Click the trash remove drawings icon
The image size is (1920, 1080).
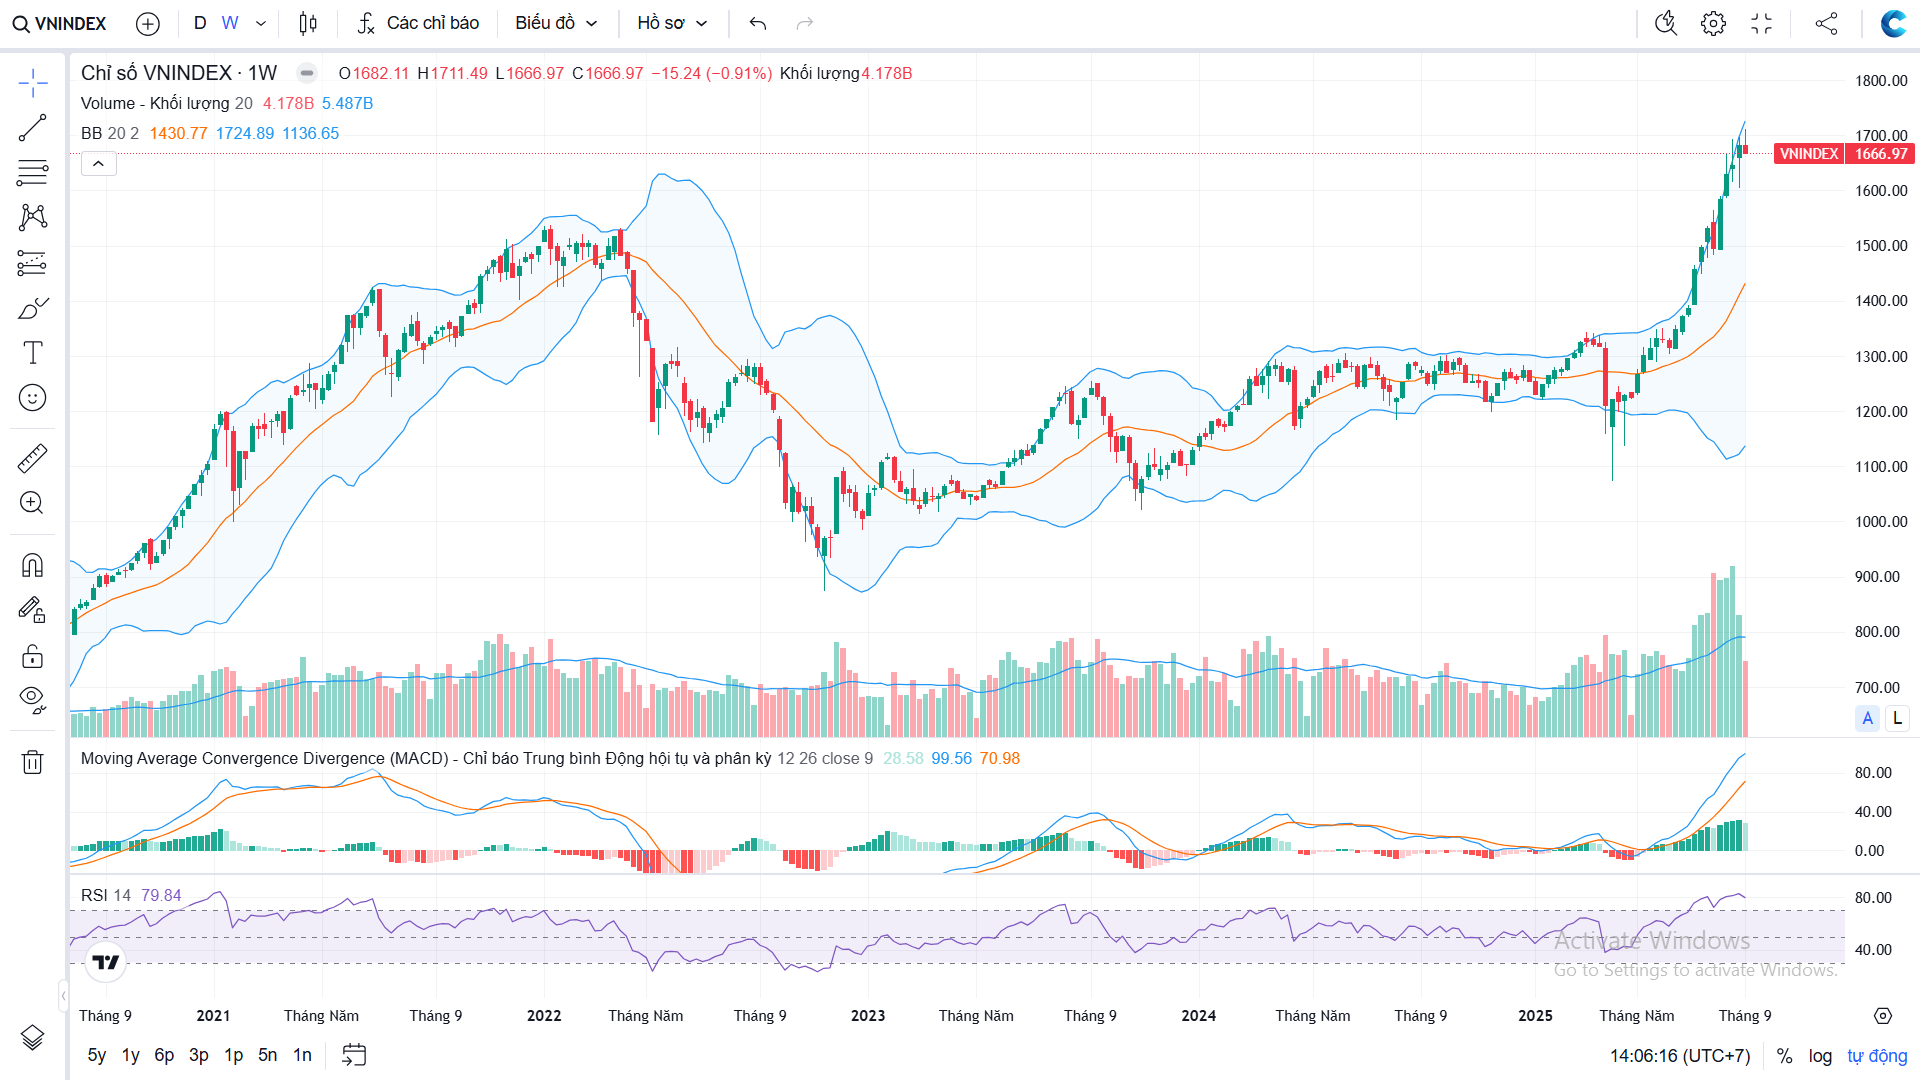32,763
